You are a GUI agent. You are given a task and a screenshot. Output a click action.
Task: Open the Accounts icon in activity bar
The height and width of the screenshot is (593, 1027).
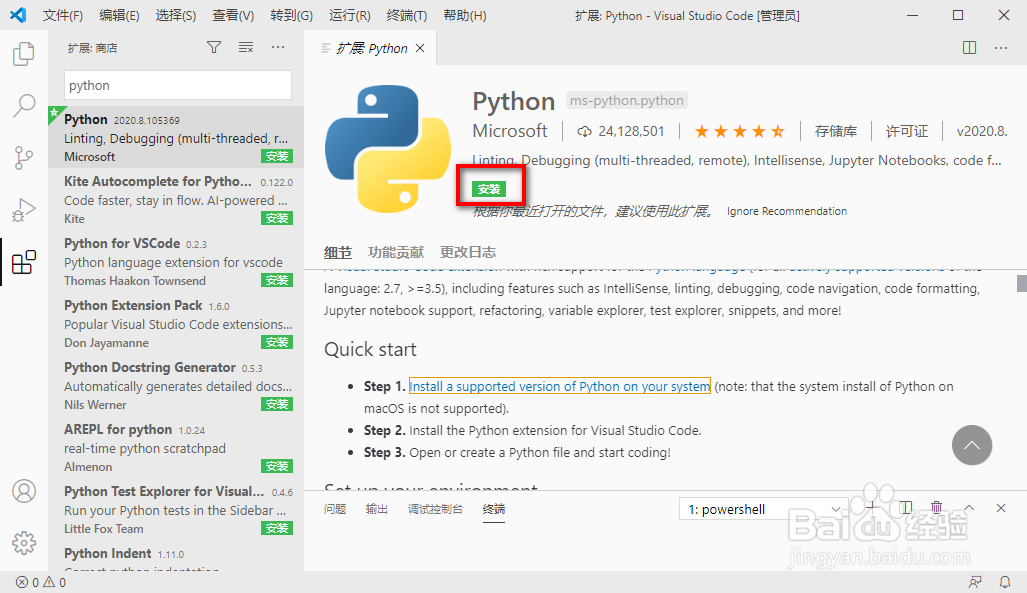[24, 491]
